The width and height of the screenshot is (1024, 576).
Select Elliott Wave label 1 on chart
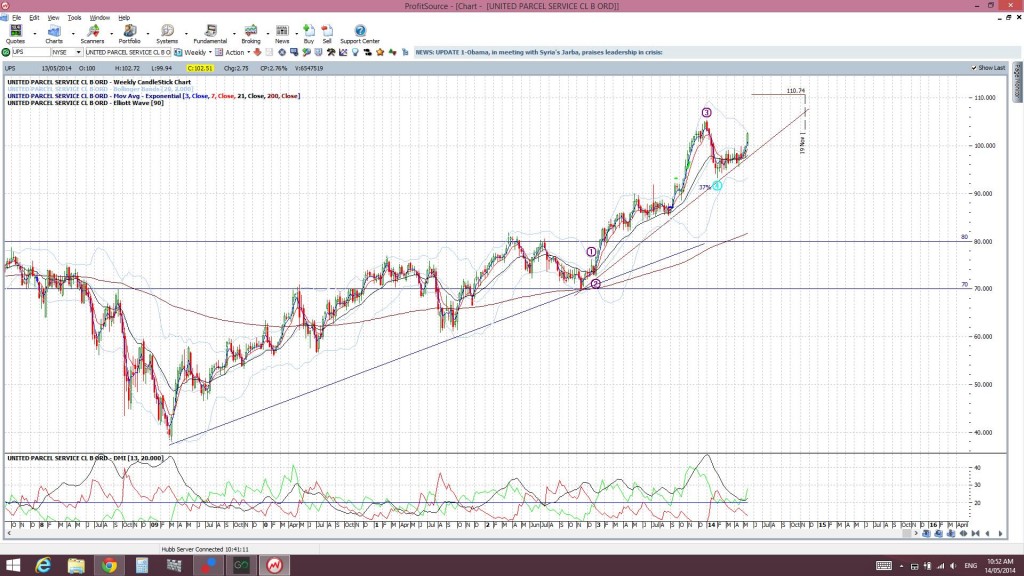tap(591, 251)
